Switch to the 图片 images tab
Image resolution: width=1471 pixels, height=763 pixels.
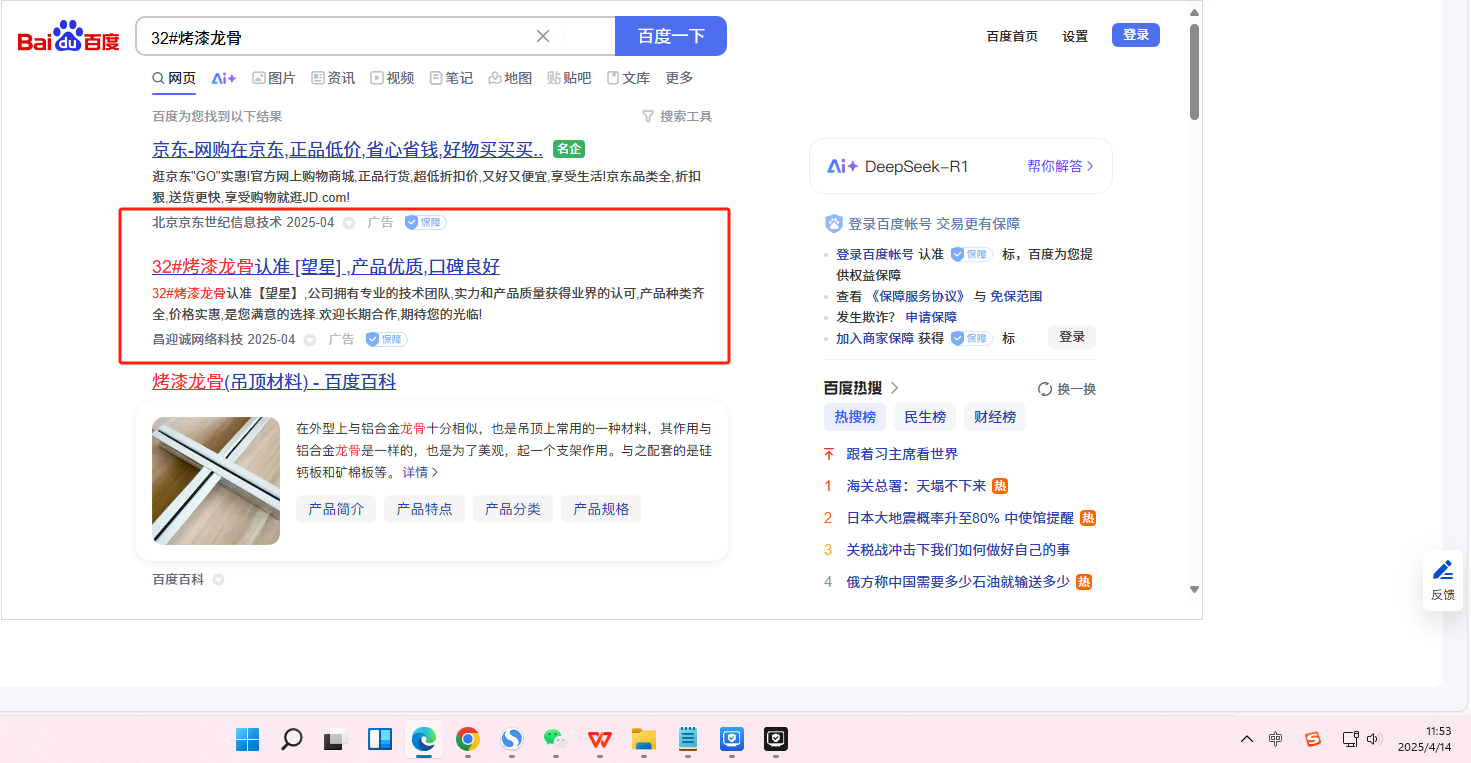(273, 78)
